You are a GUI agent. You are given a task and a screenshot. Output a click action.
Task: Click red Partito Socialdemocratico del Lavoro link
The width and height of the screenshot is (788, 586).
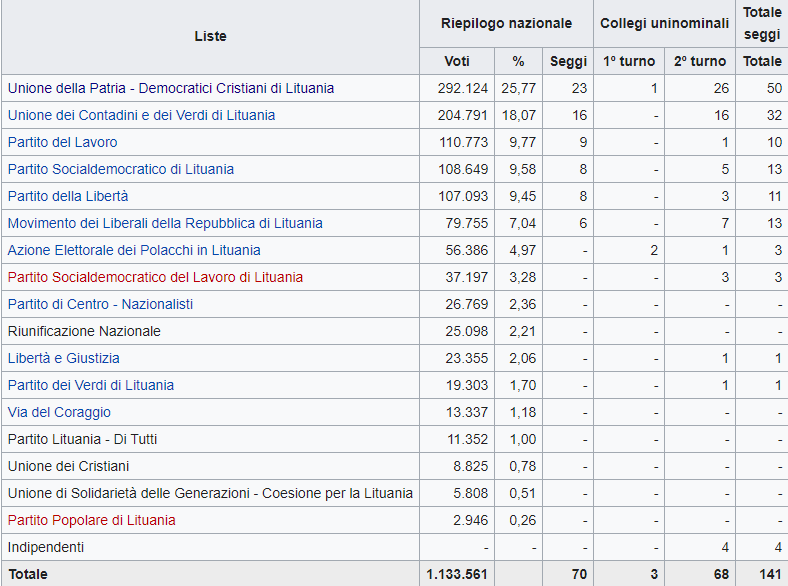coord(155,277)
